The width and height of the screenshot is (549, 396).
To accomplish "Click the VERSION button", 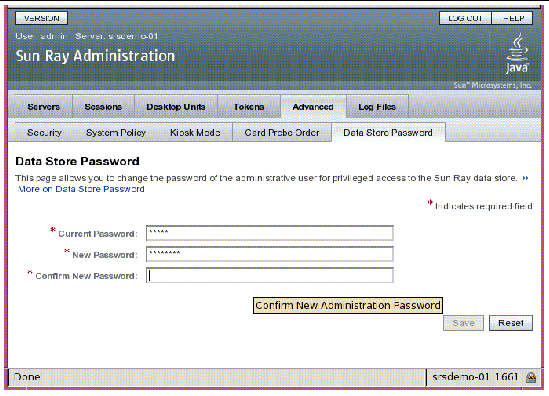I will (41, 18).
